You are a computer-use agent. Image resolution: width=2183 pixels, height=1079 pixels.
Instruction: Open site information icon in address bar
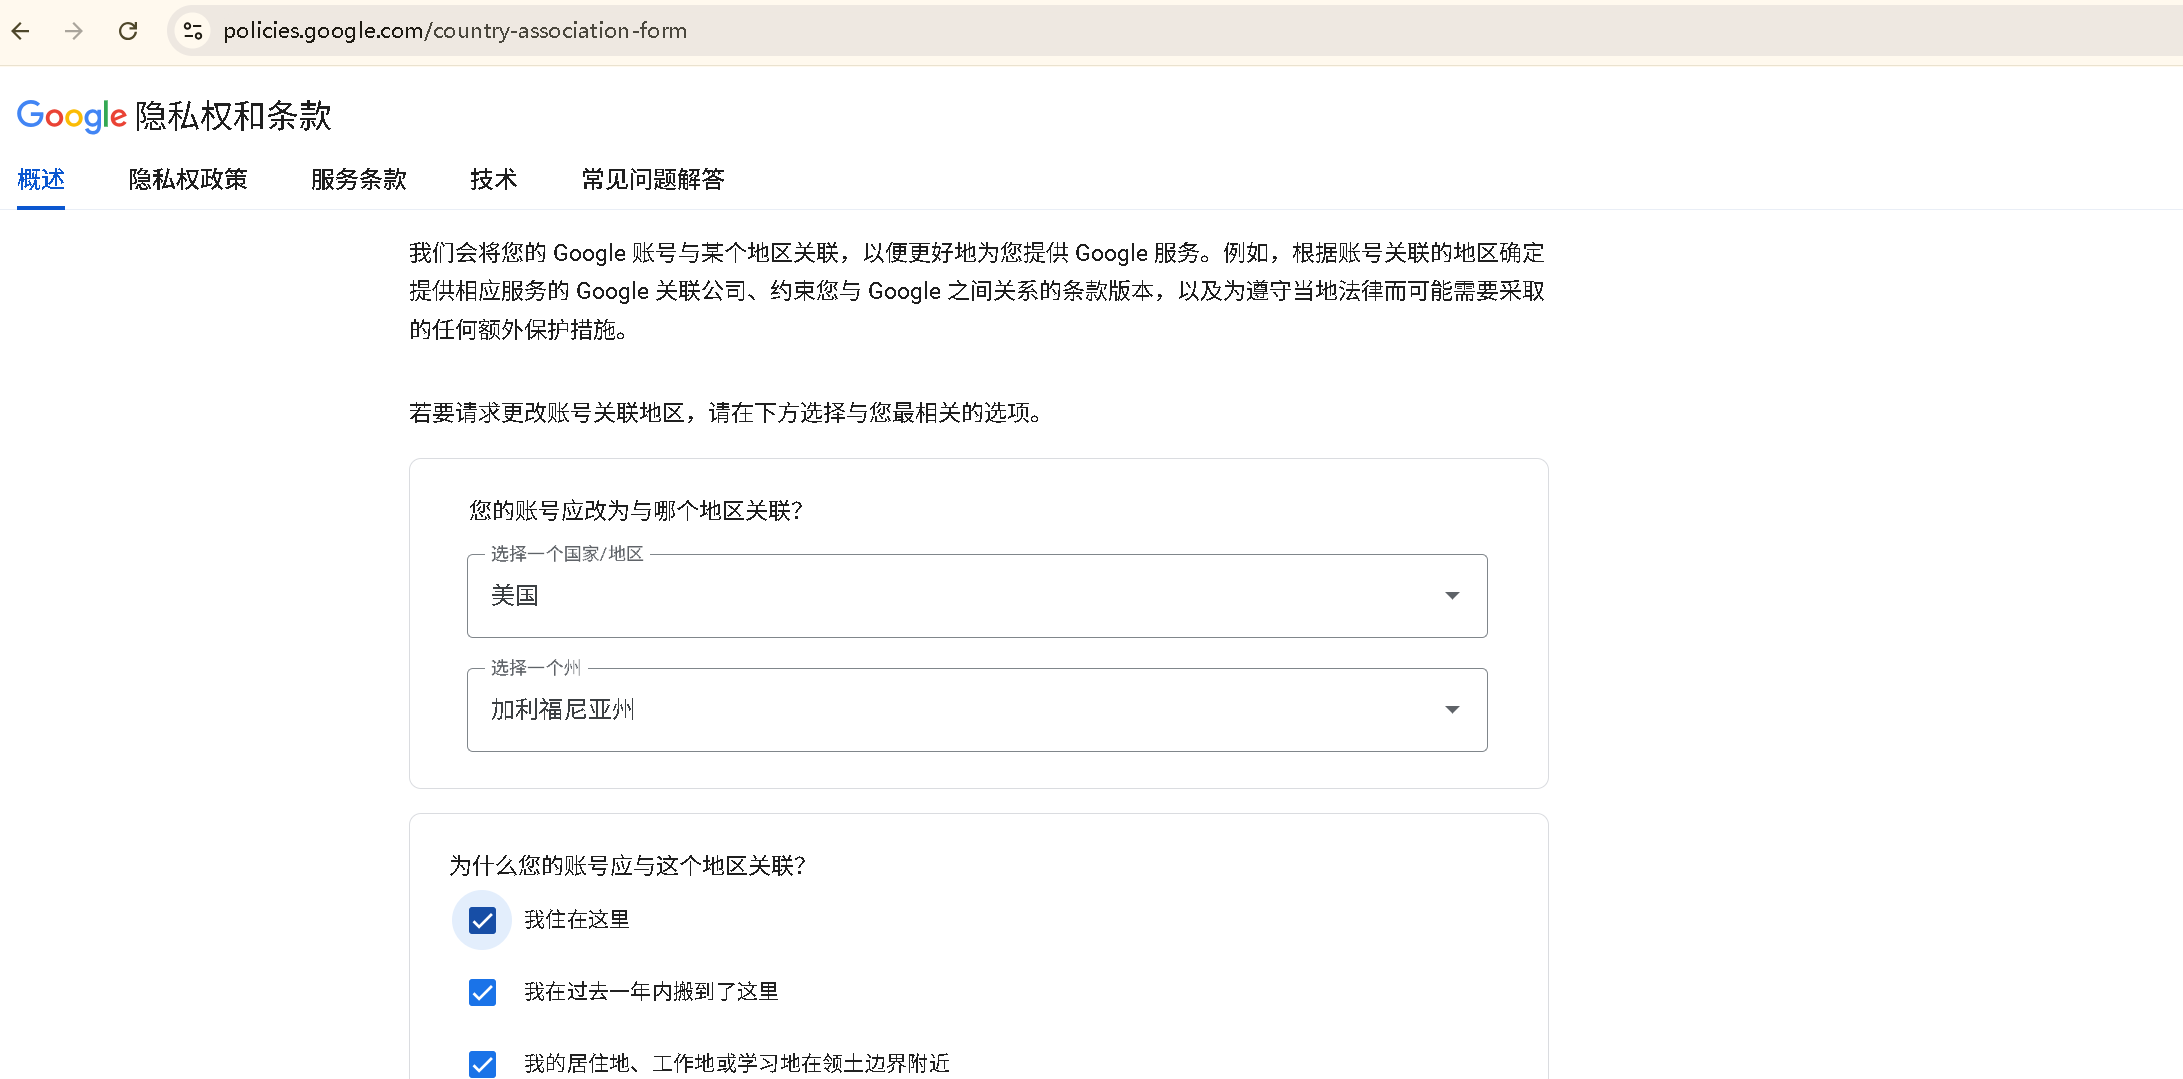coord(193,31)
